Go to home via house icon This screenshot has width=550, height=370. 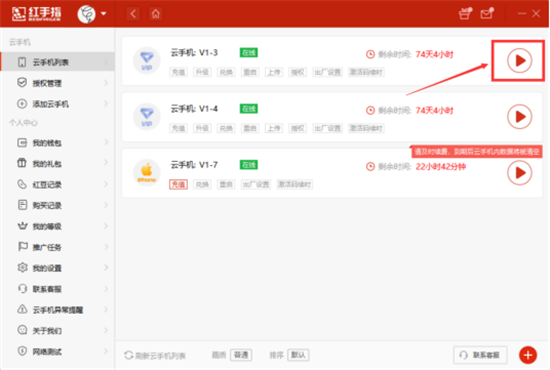[156, 14]
